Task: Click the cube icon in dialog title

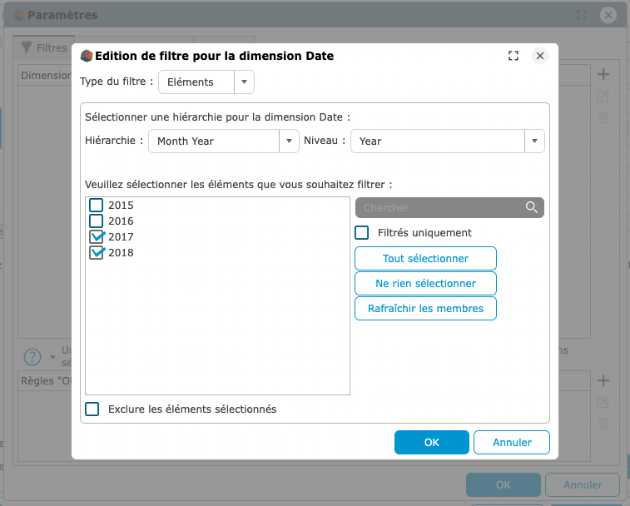Action: click(x=86, y=56)
